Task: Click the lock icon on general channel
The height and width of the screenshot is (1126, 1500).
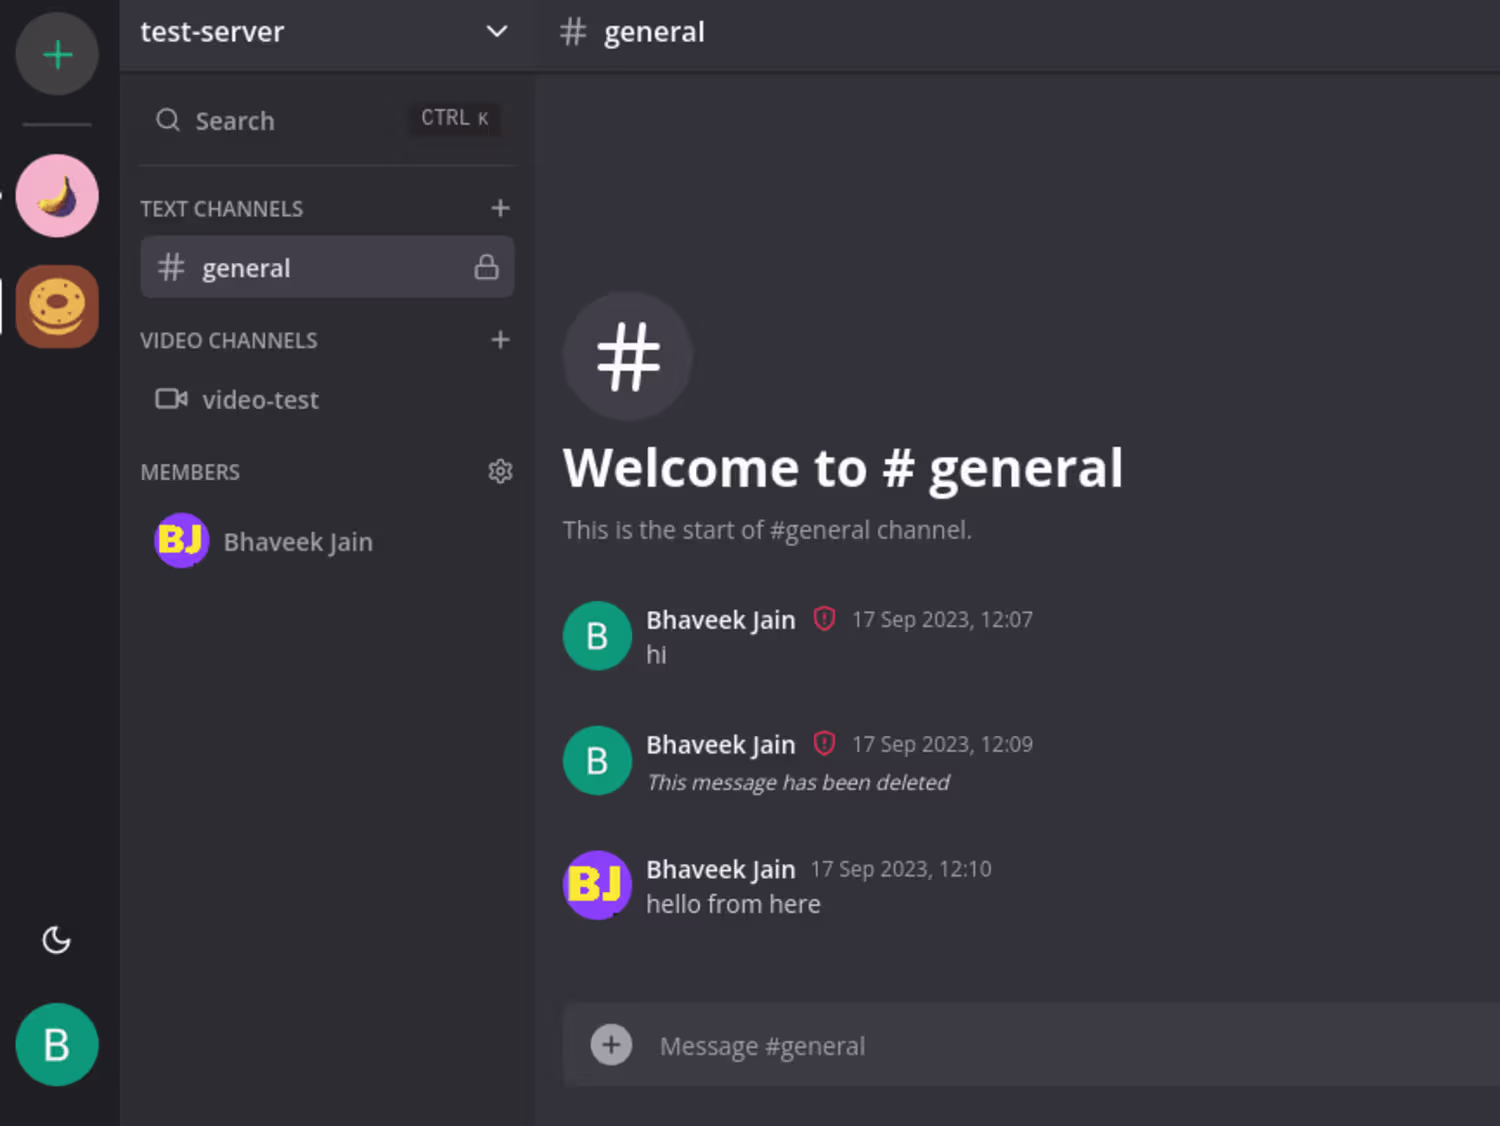Action: coord(486,268)
